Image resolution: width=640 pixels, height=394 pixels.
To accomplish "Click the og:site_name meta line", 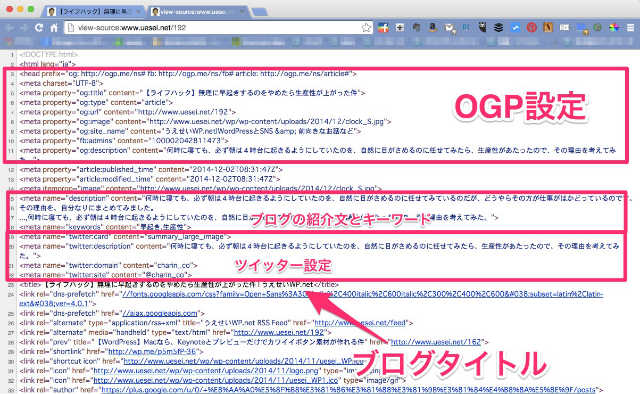I will (x=190, y=131).
